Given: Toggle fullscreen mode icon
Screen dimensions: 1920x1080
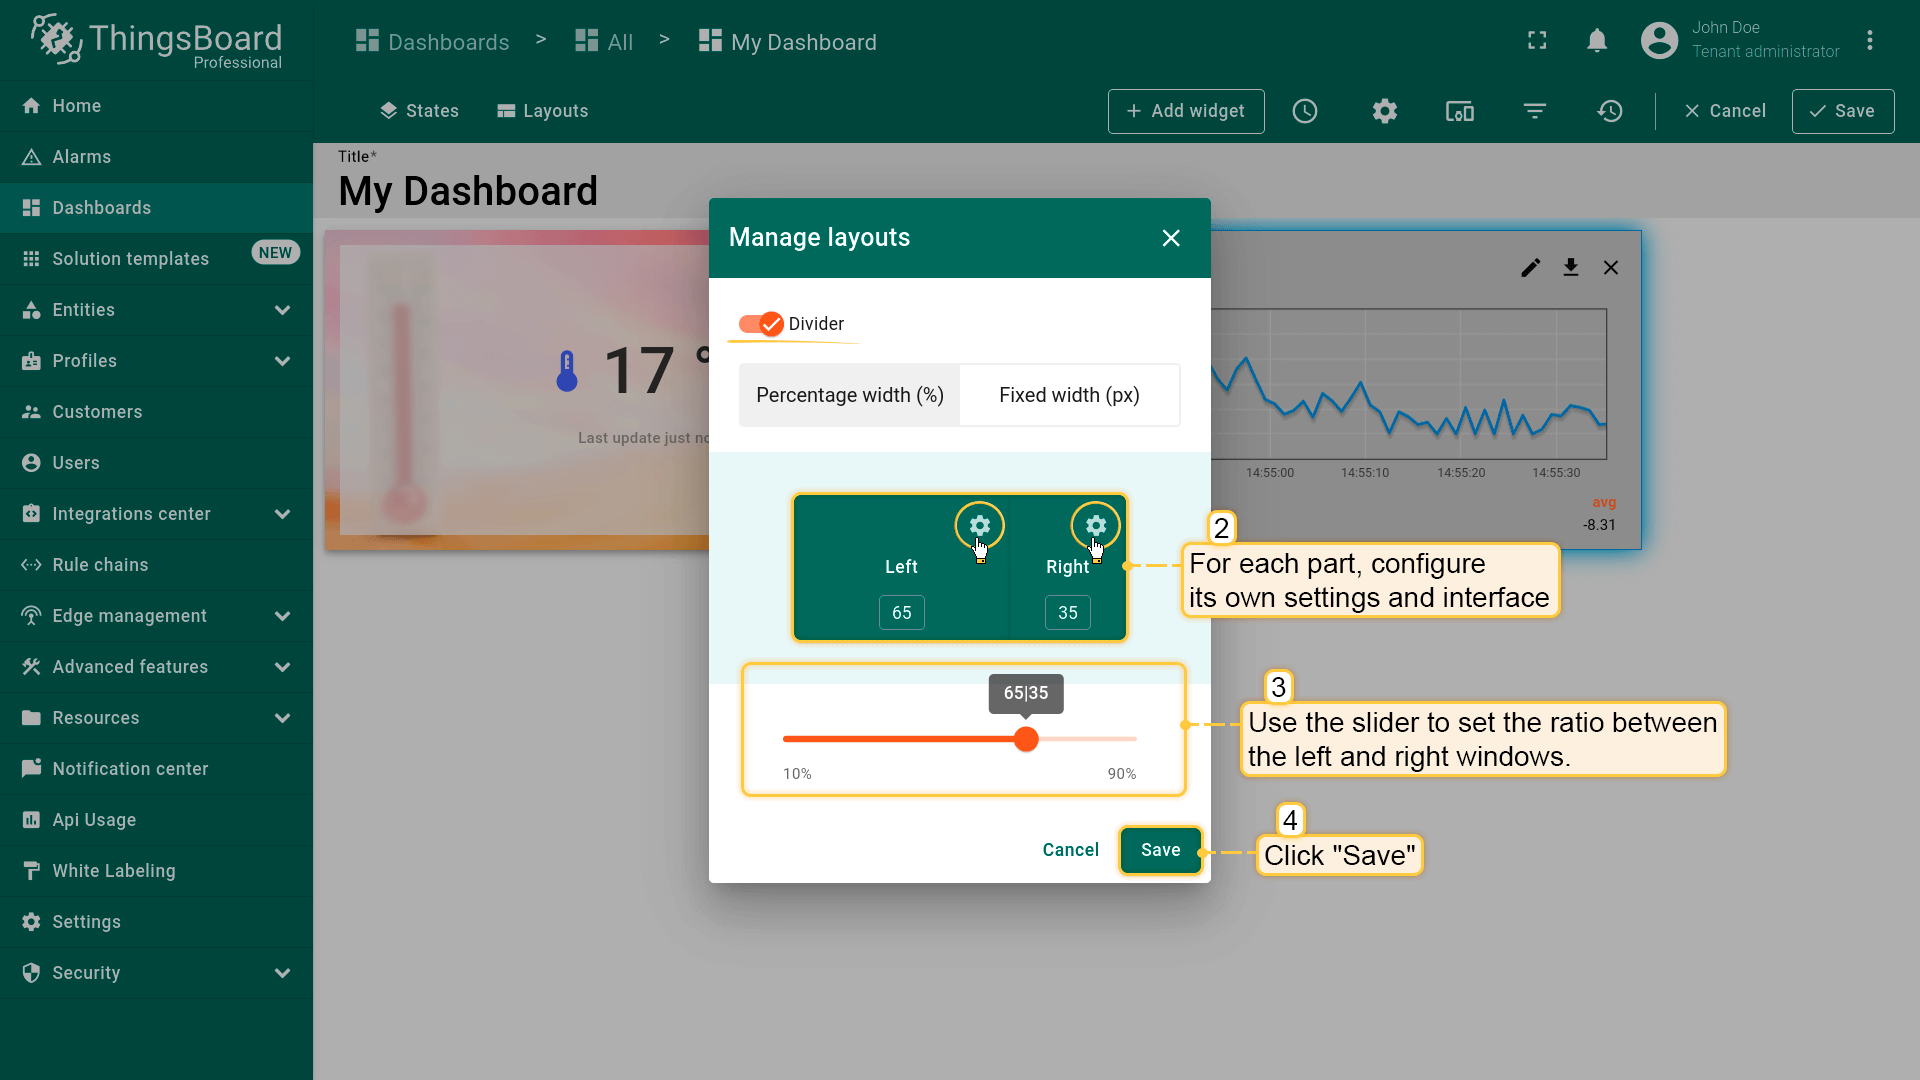Looking at the screenshot, I should (1537, 40).
